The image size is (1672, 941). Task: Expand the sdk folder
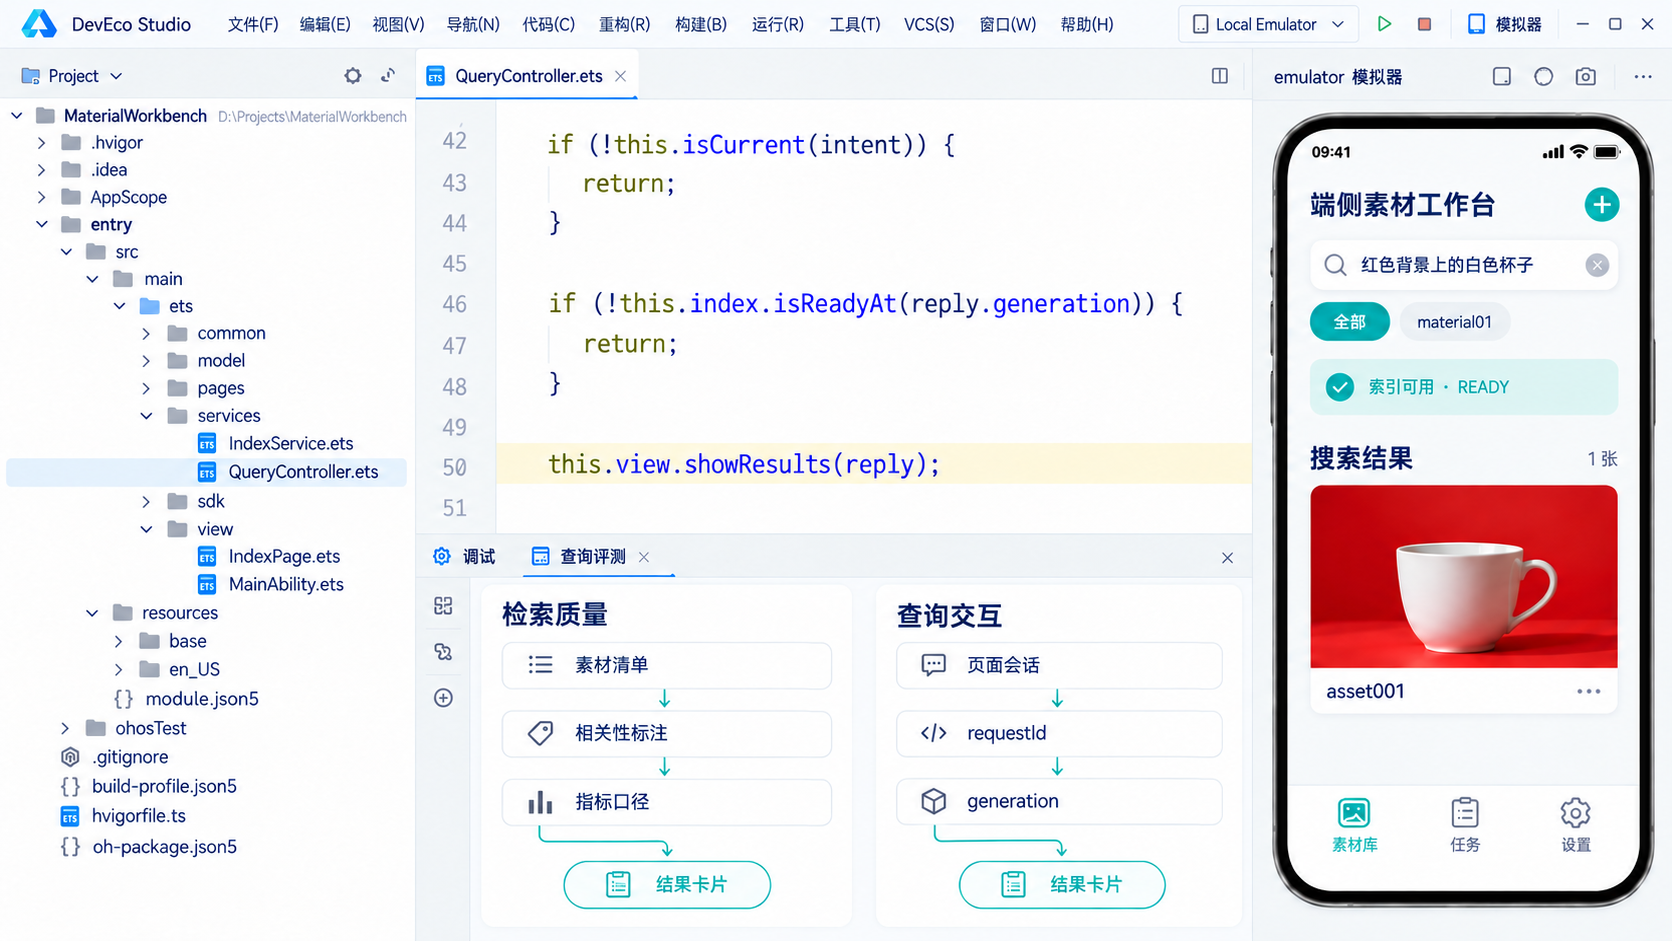click(146, 501)
